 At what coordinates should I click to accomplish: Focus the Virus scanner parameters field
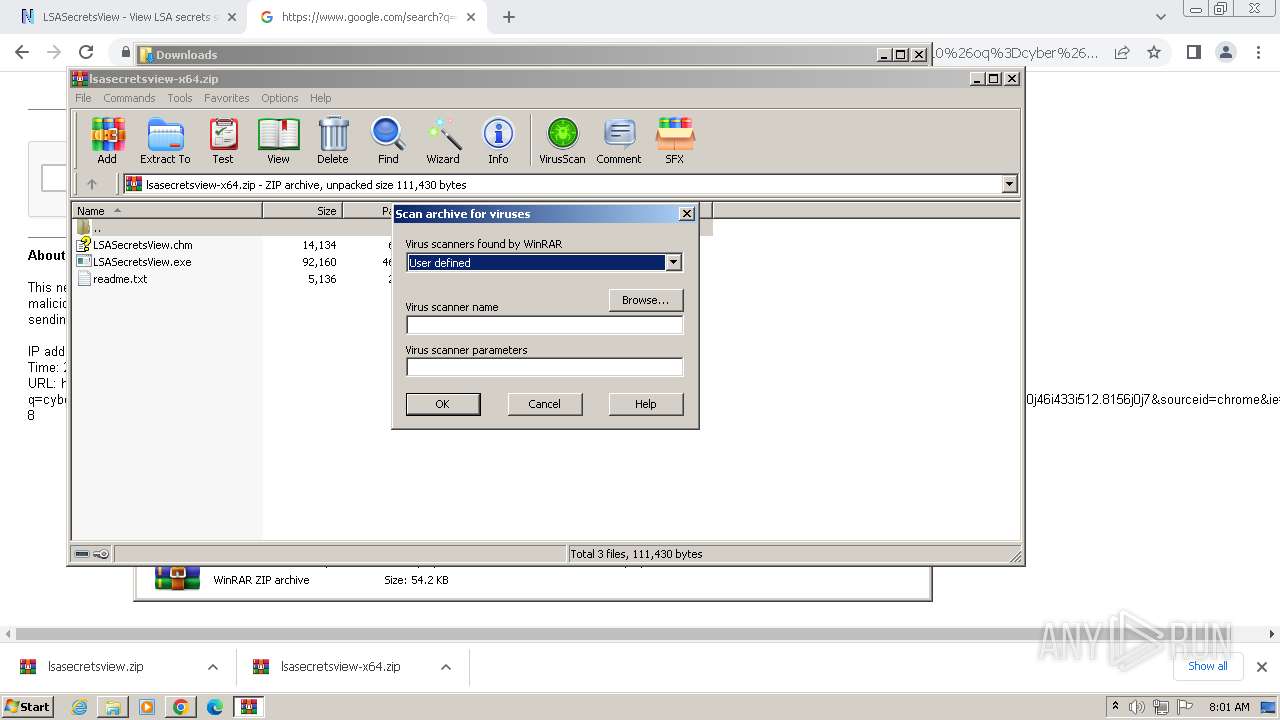pyautogui.click(x=544, y=367)
